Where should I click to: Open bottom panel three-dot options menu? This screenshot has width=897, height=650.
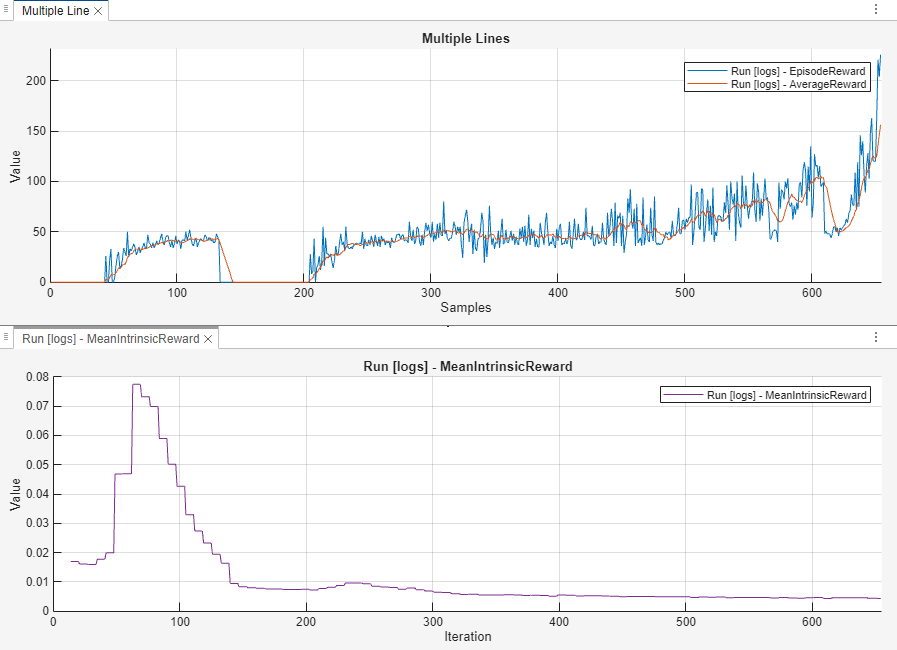[876, 338]
